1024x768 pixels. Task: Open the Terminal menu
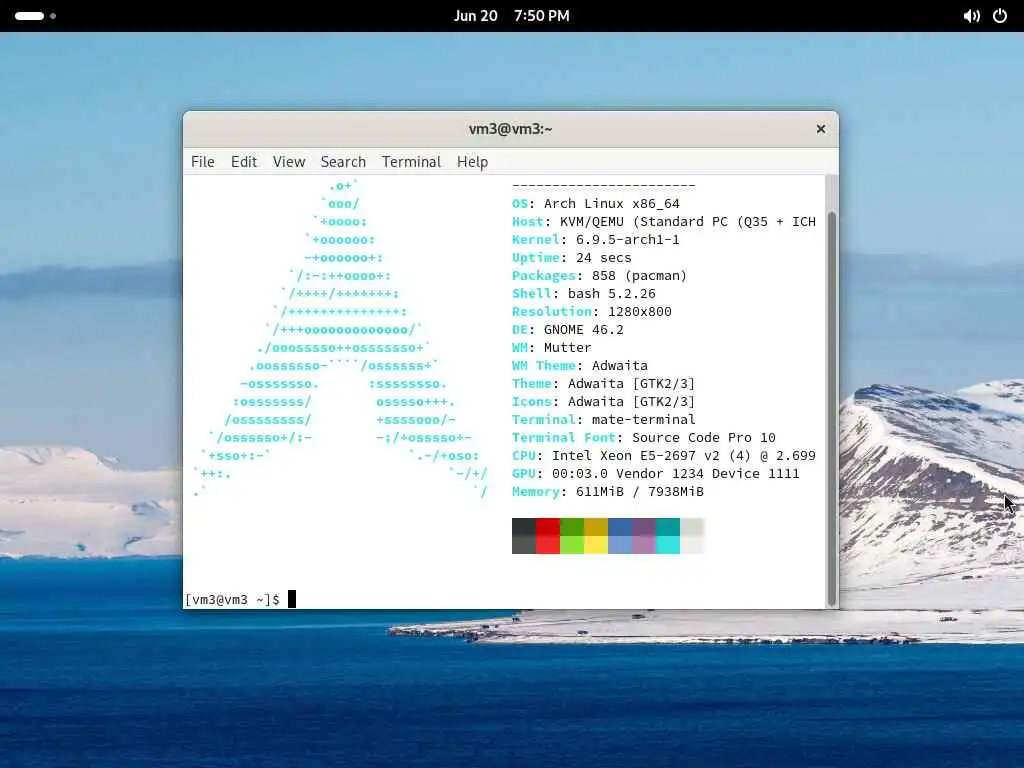pyautogui.click(x=411, y=162)
